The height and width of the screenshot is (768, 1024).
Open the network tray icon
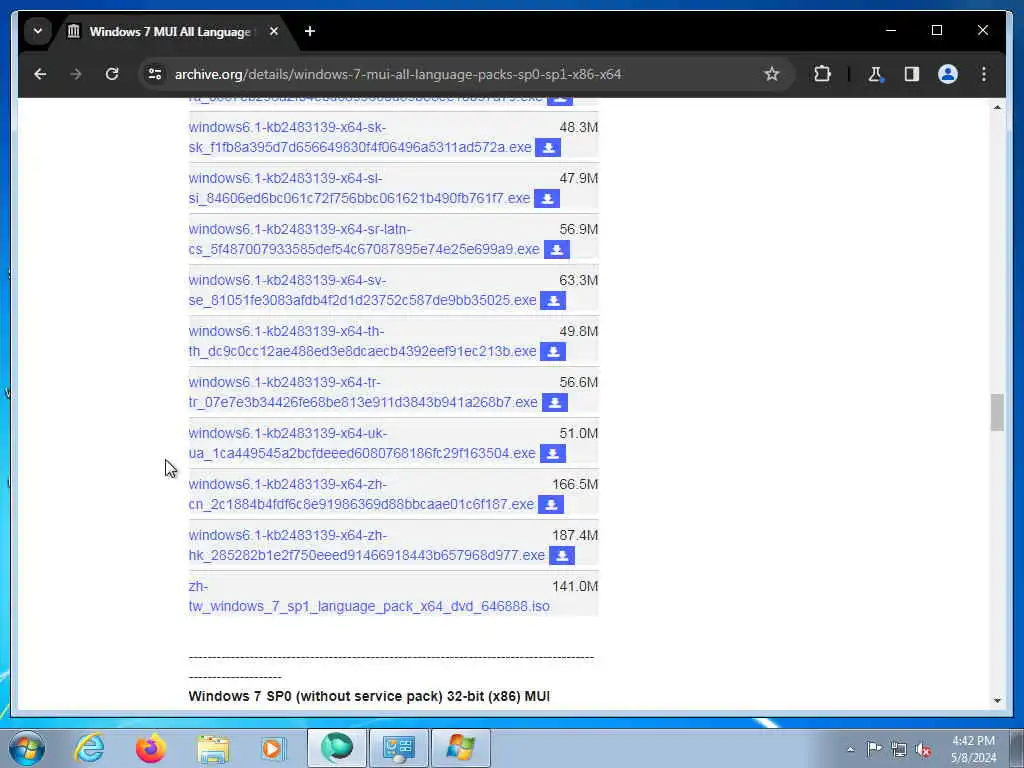click(x=899, y=749)
